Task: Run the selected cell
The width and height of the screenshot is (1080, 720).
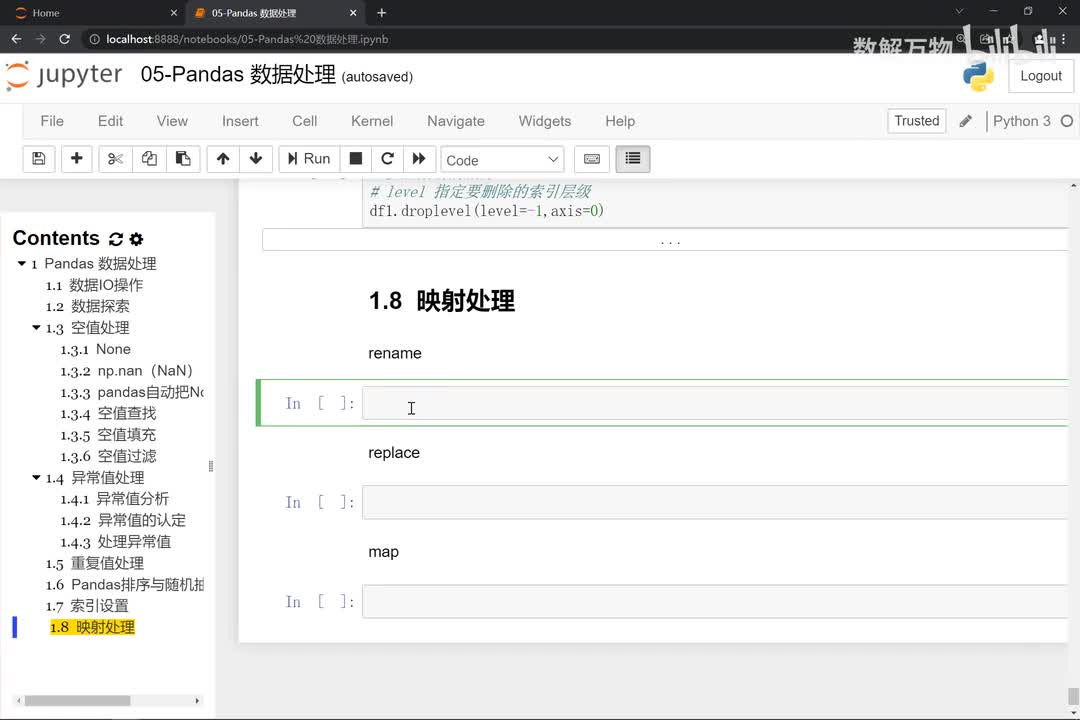Action: pos(309,159)
